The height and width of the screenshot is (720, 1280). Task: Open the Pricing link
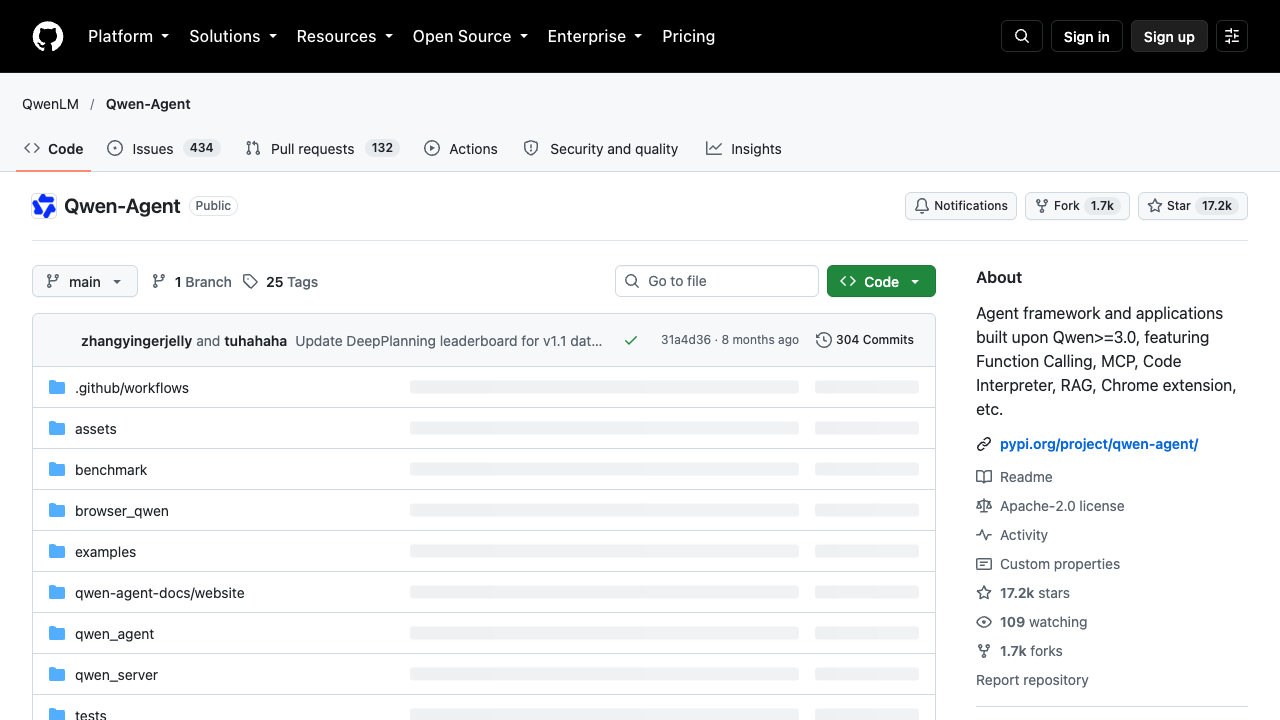click(x=689, y=36)
